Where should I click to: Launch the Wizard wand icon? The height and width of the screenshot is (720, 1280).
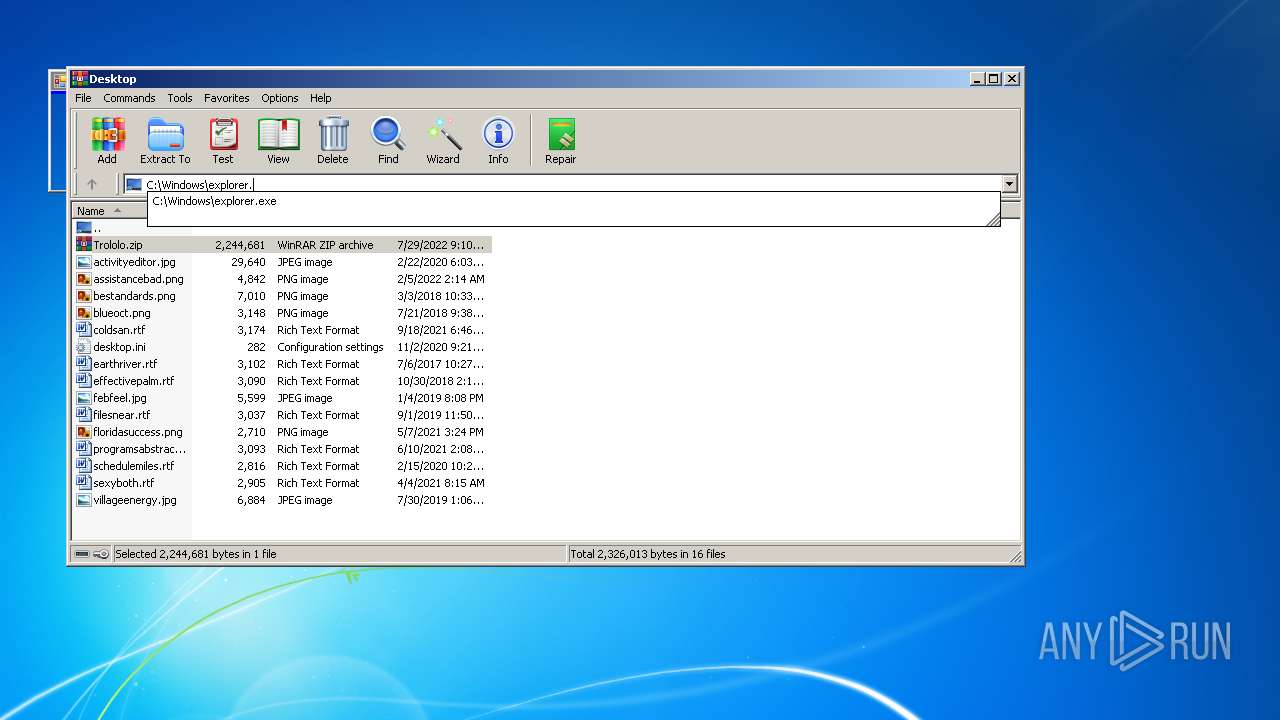[443, 141]
